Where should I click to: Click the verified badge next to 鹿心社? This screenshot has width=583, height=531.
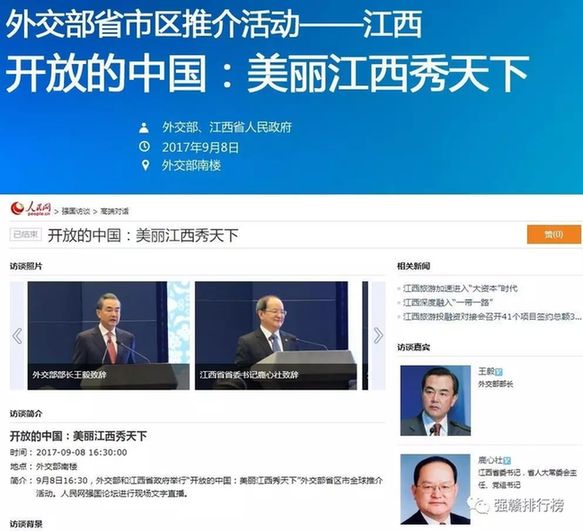coord(507,461)
